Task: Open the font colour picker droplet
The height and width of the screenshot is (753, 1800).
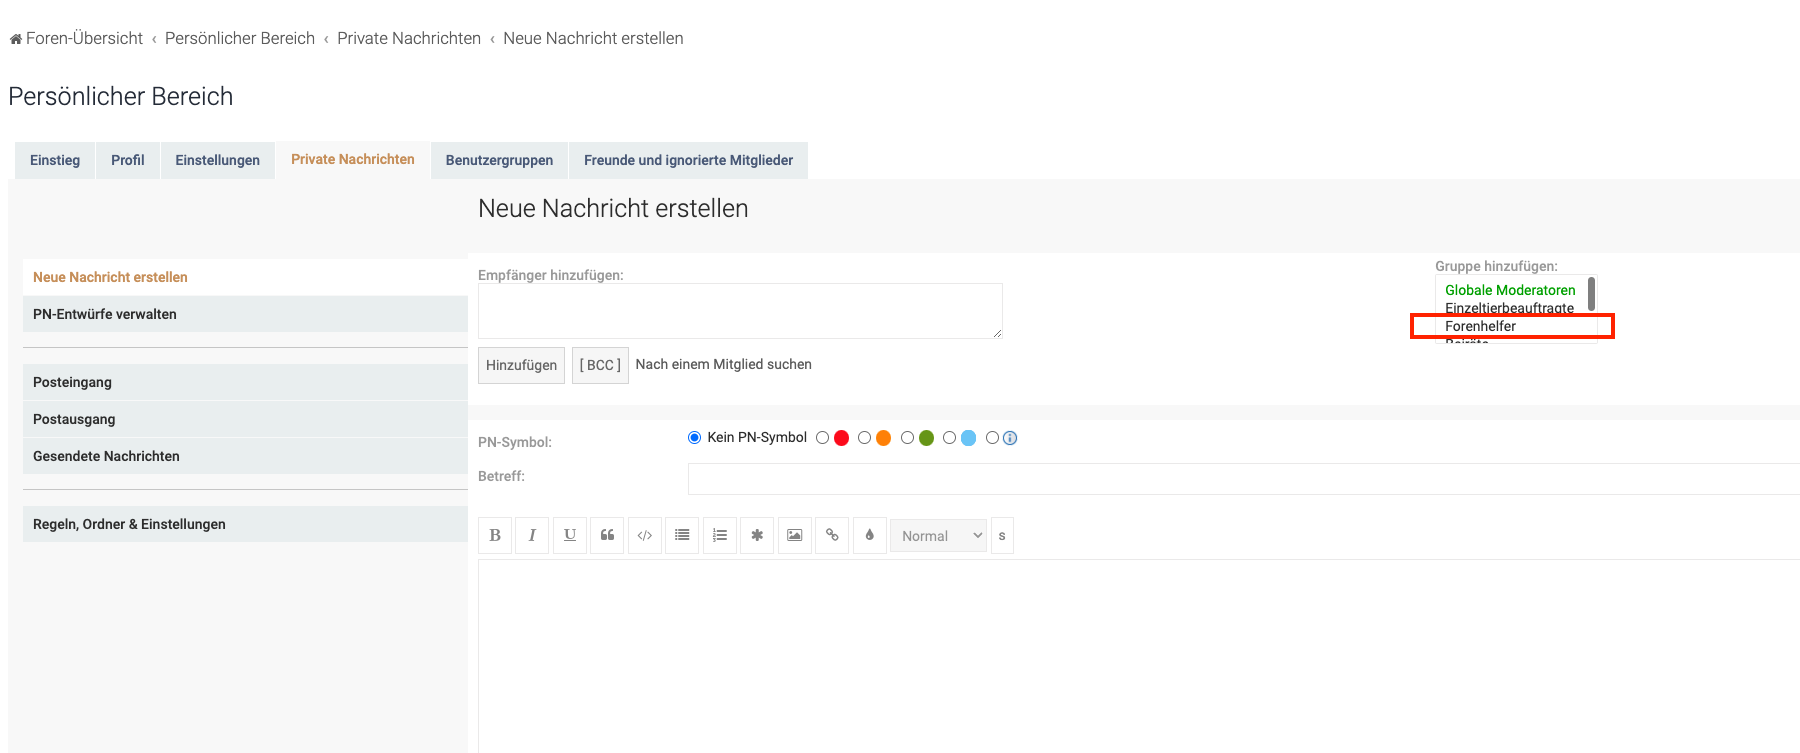Action: tap(869, 535)
